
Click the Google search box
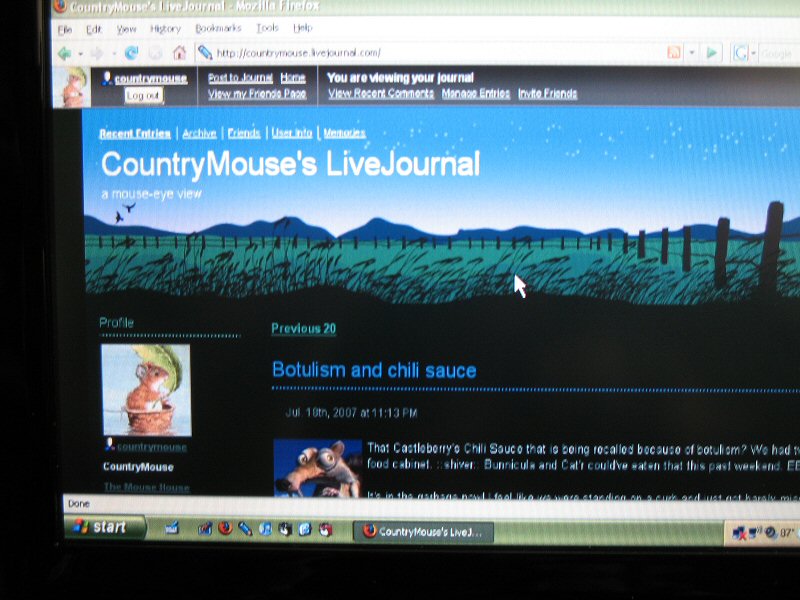779,53
